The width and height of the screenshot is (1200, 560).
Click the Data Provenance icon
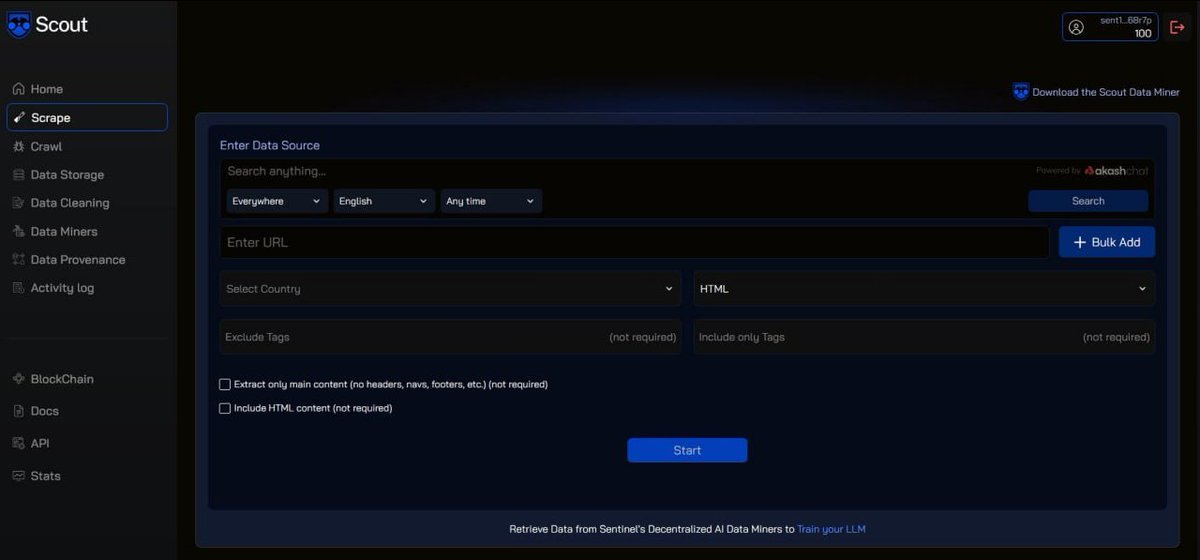(x=18, y=260)
